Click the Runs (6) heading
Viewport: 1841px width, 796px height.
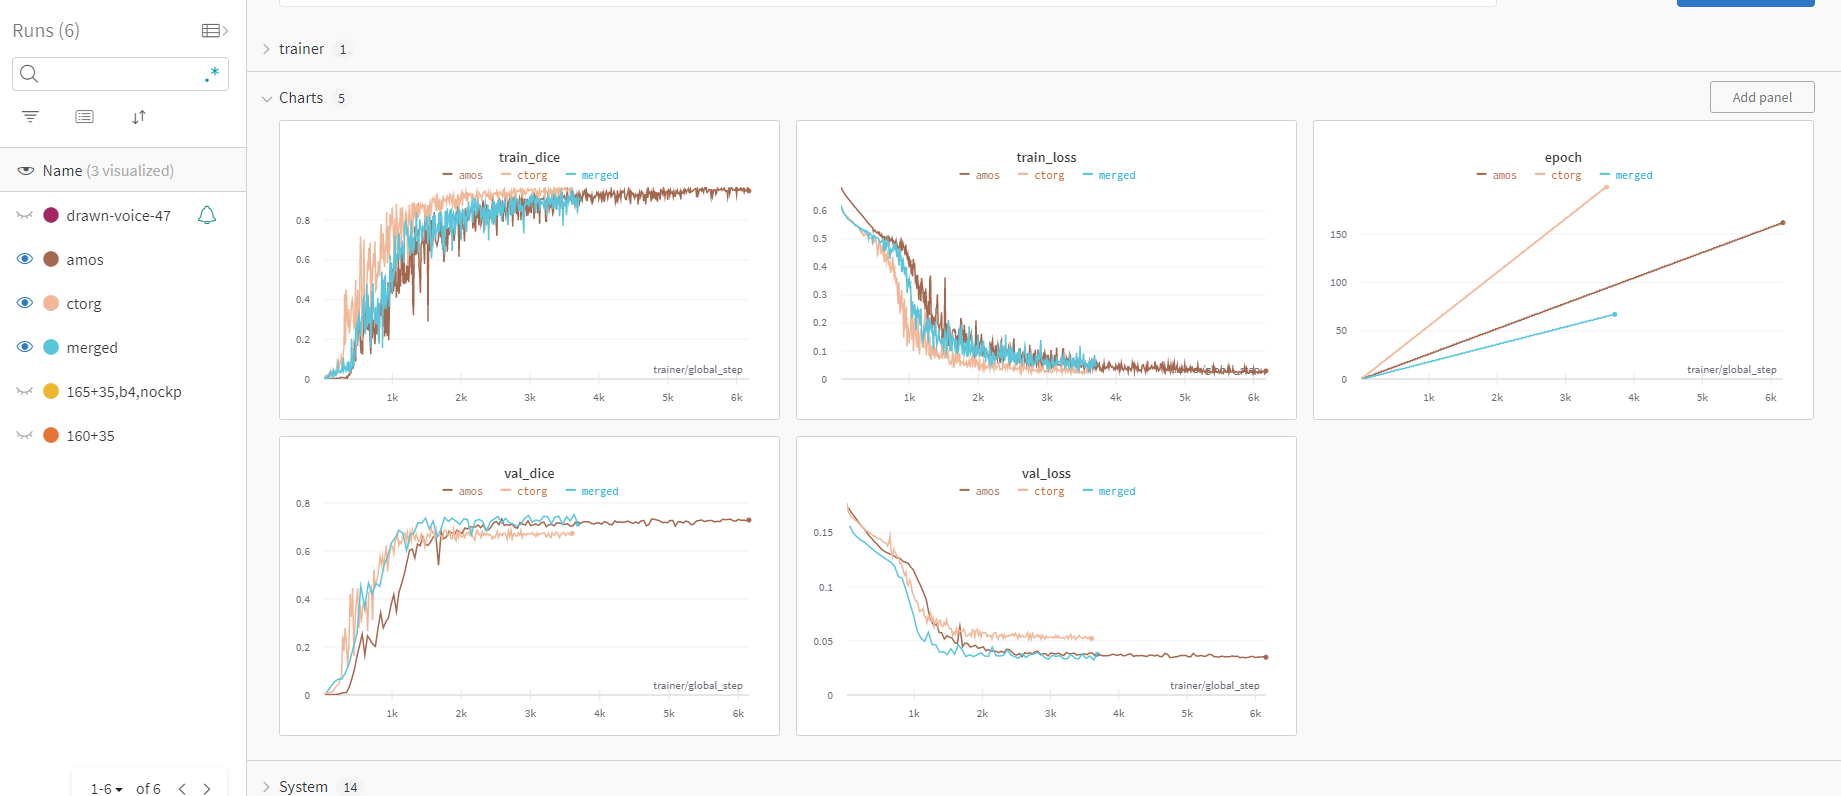(46, 31)
